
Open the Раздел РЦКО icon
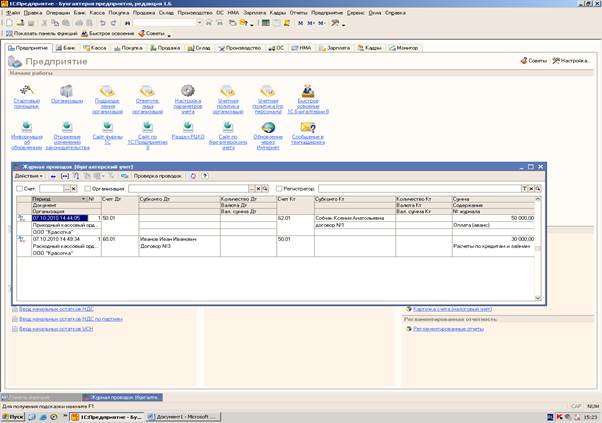[x=188, y=127]
